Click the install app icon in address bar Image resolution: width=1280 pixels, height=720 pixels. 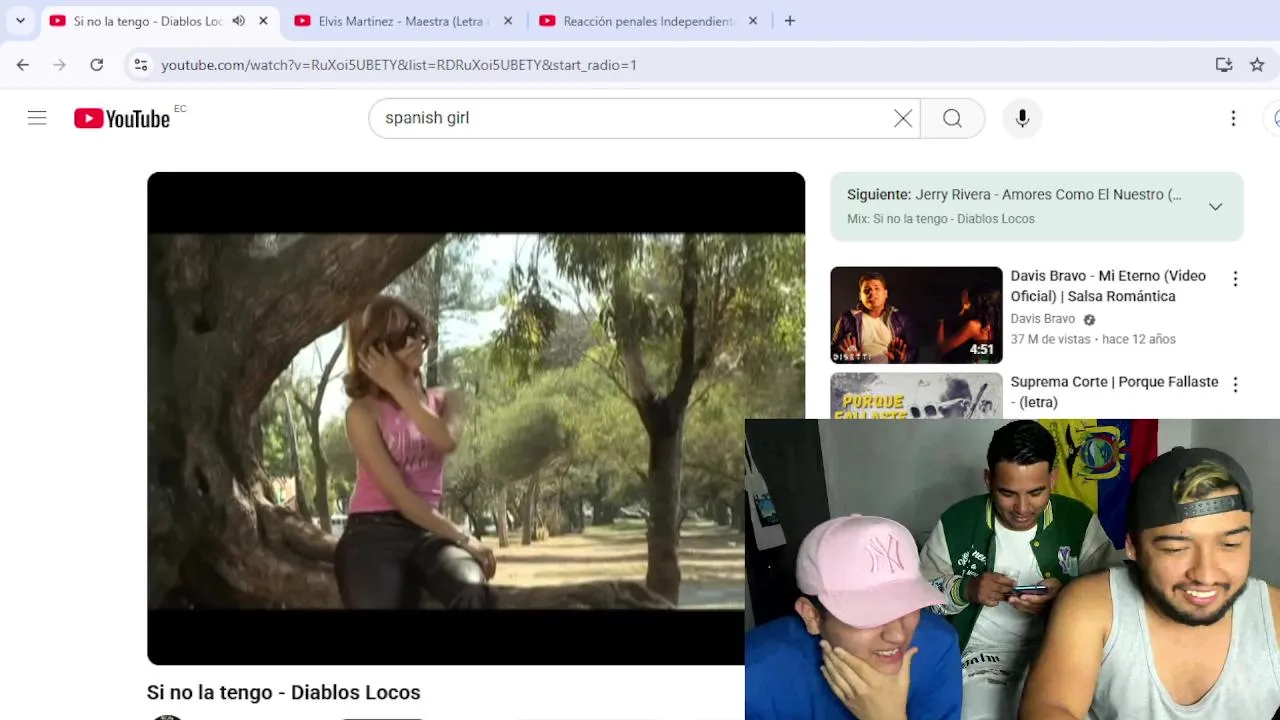click(x=1224, y=65)
